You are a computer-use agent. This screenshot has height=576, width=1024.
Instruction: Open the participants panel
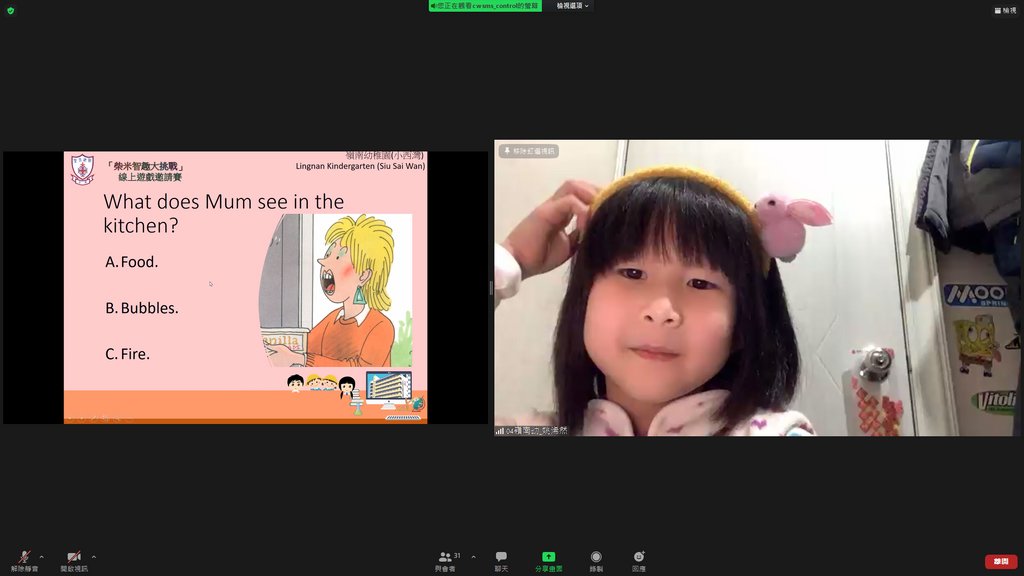coord(445,560)
